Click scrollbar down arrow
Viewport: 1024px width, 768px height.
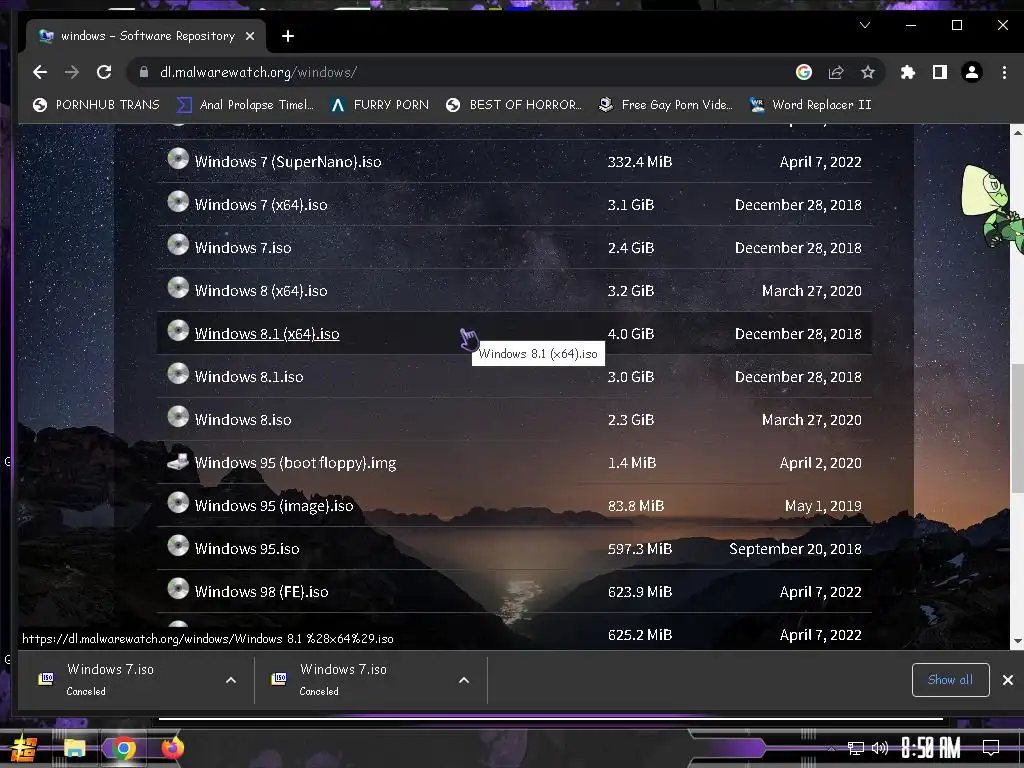pyautogui.click(x=1017, y=641)
